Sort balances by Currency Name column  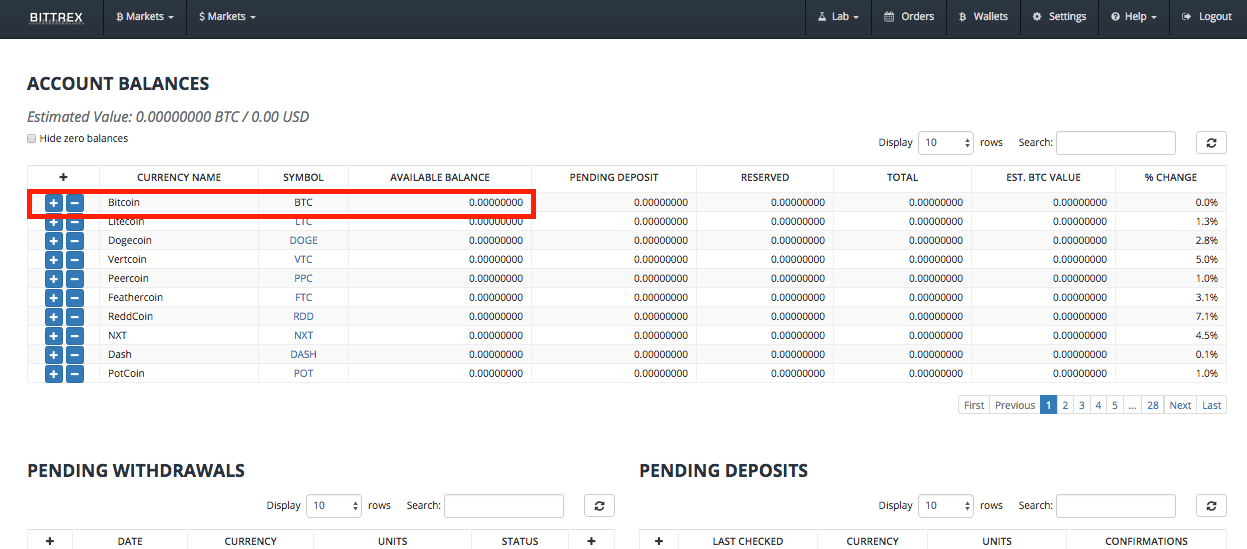coord(179,177)
